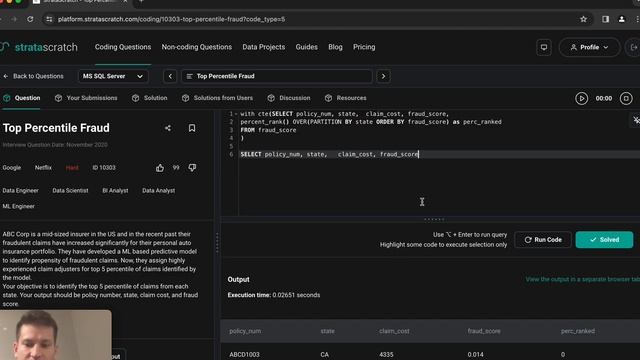The image size is (640, 360).
Task: Open Data Projects page
Action: coord(264,47)
